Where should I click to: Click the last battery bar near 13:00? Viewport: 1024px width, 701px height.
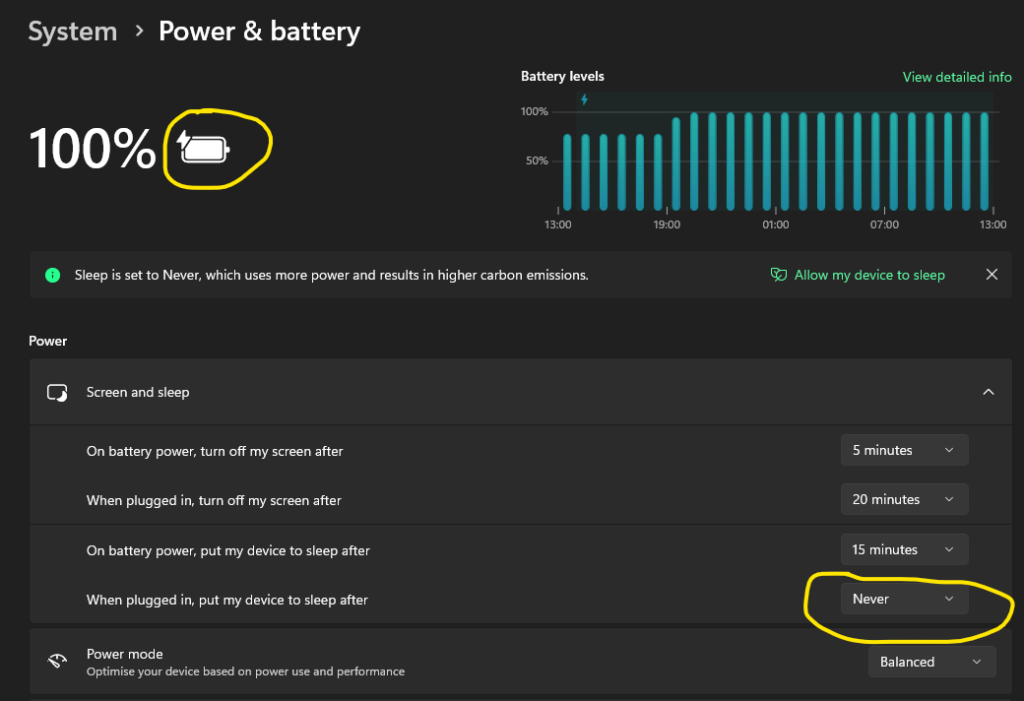tap(984, 161)
